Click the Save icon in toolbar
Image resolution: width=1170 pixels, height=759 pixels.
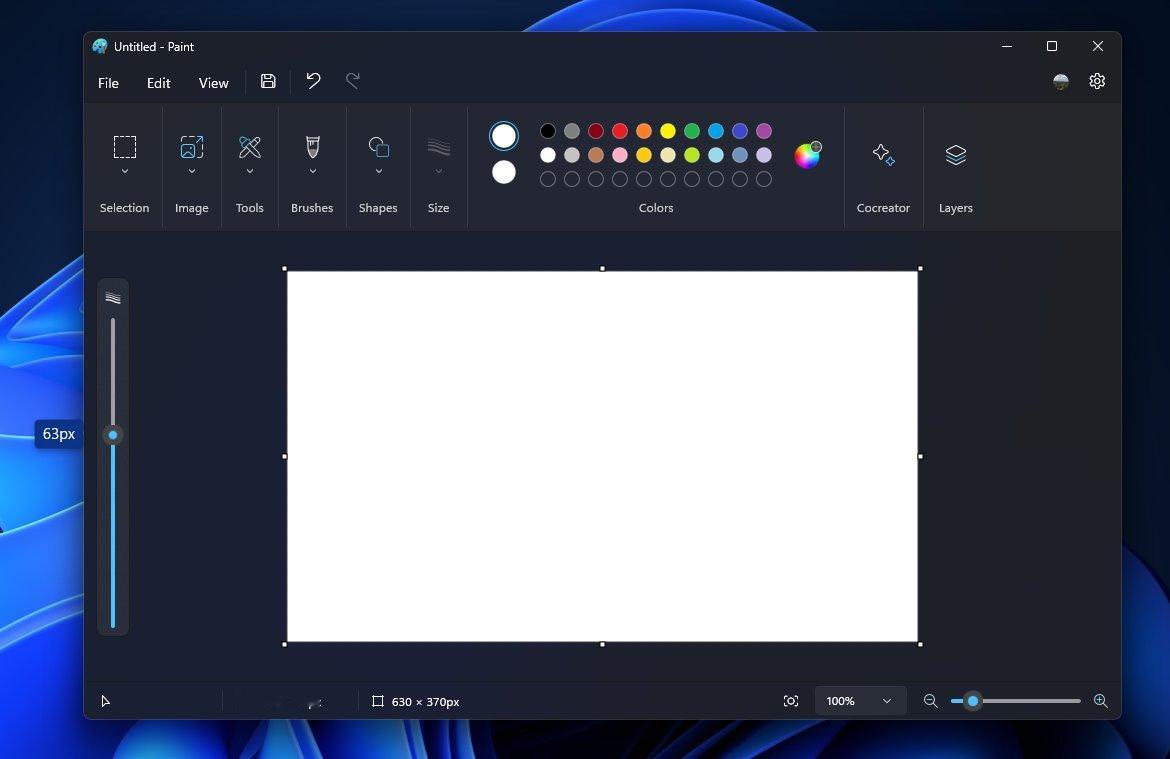click(x=268, y=81)
